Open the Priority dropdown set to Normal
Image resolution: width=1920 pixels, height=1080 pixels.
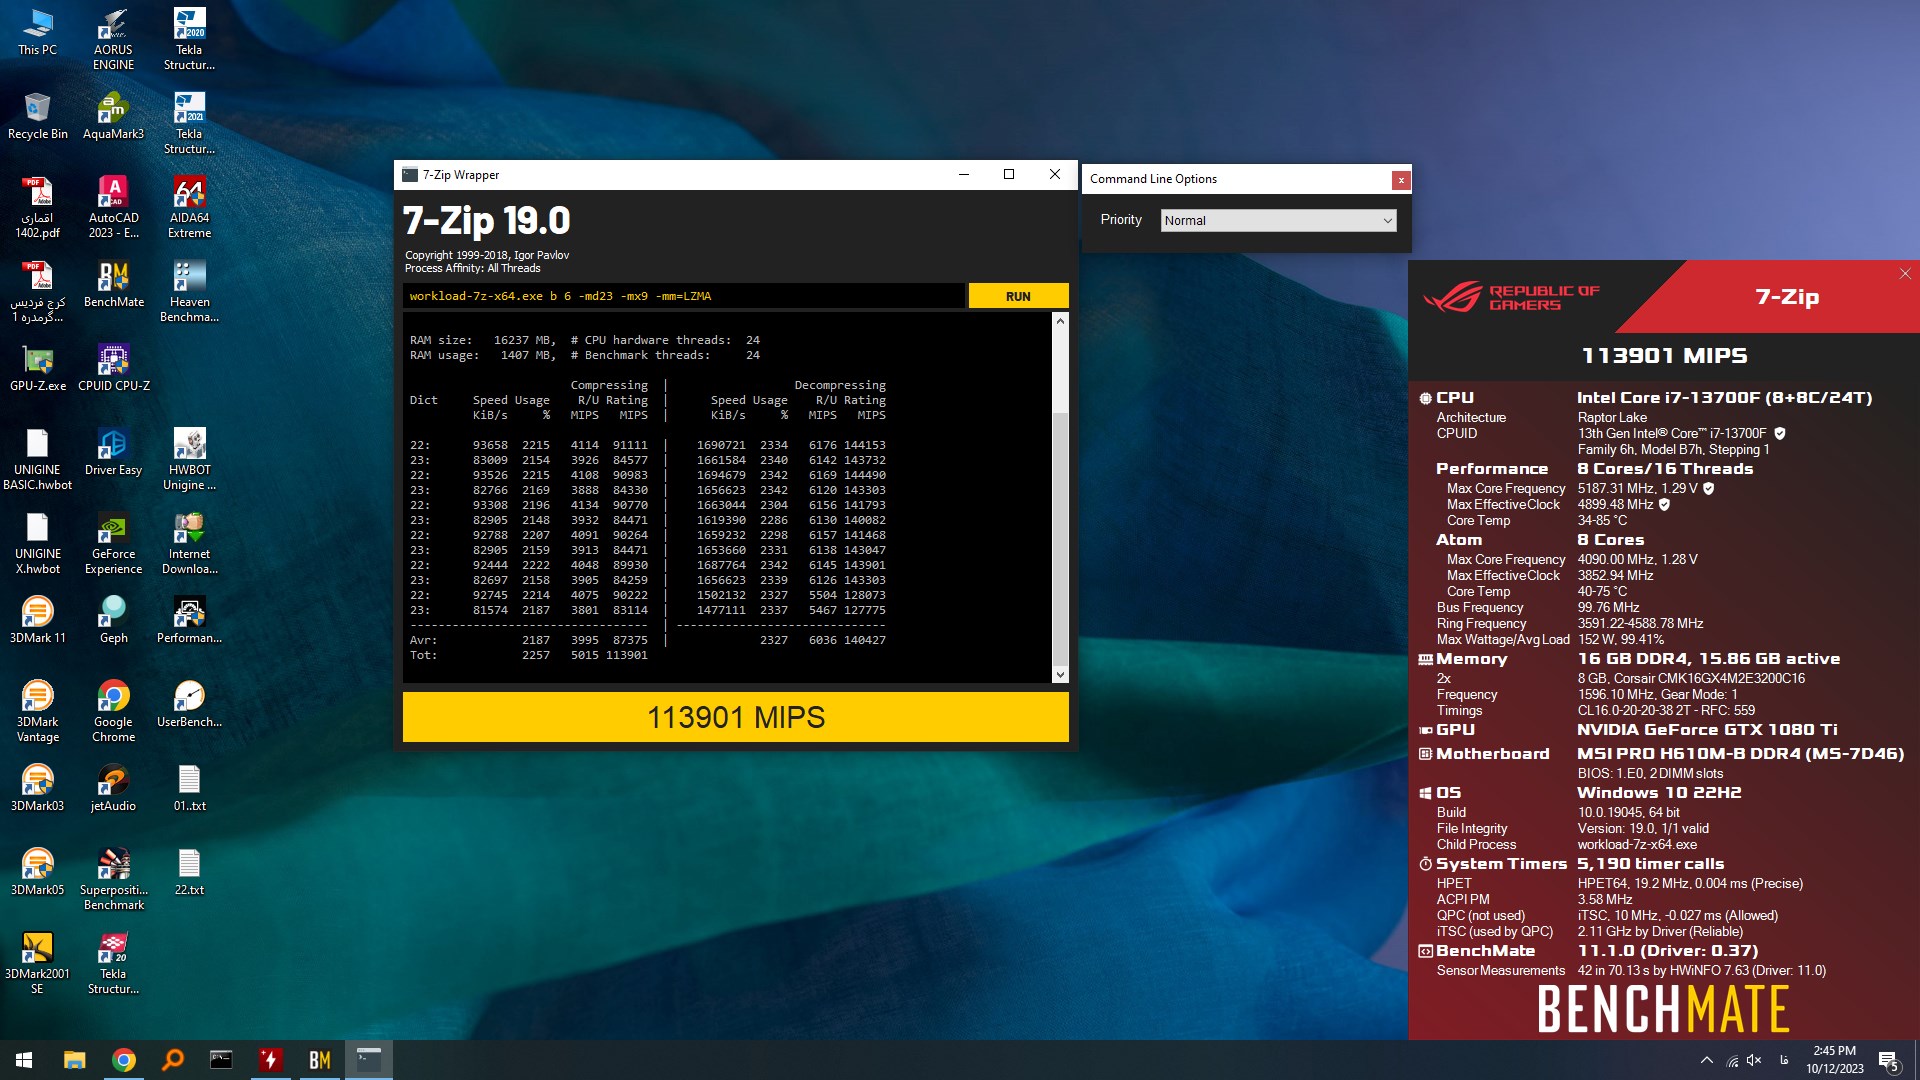pos(1278,220)
